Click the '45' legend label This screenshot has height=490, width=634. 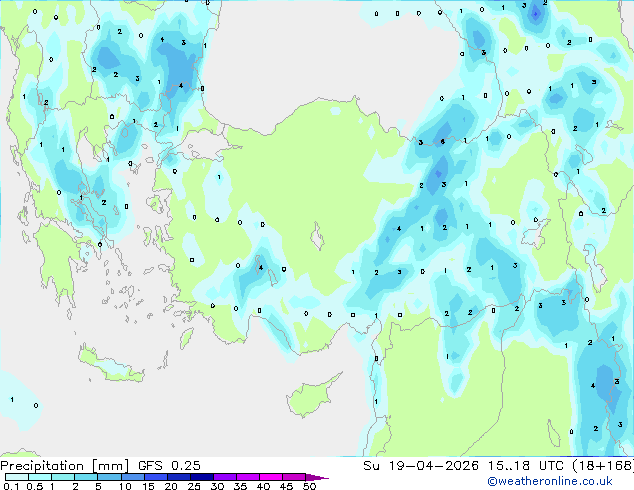coord(286,486)
